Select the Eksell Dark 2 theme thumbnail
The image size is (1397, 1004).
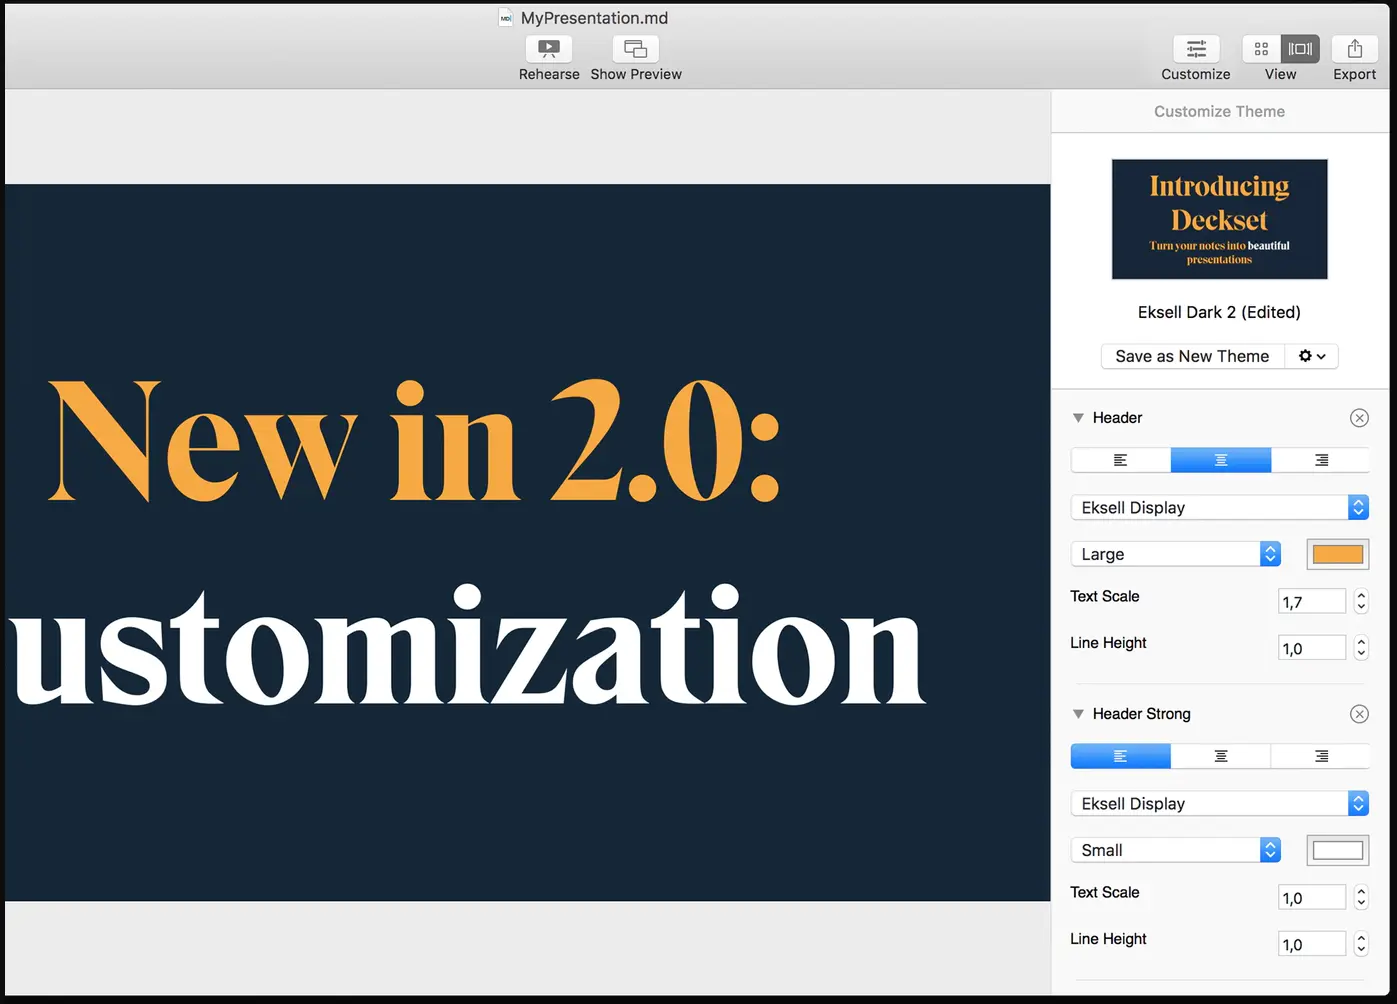click(x=1219, y=219)
